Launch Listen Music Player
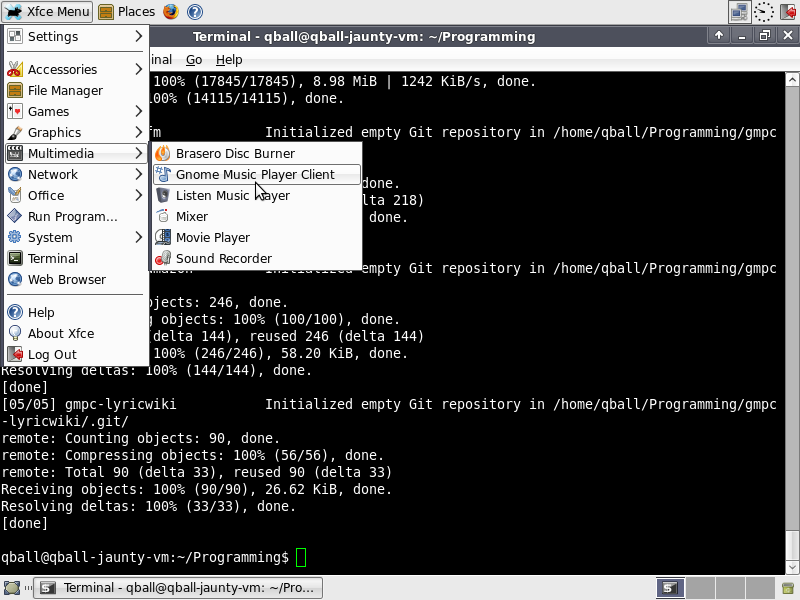The width and height of the screenshot is (800, 600). coord(257,195)
